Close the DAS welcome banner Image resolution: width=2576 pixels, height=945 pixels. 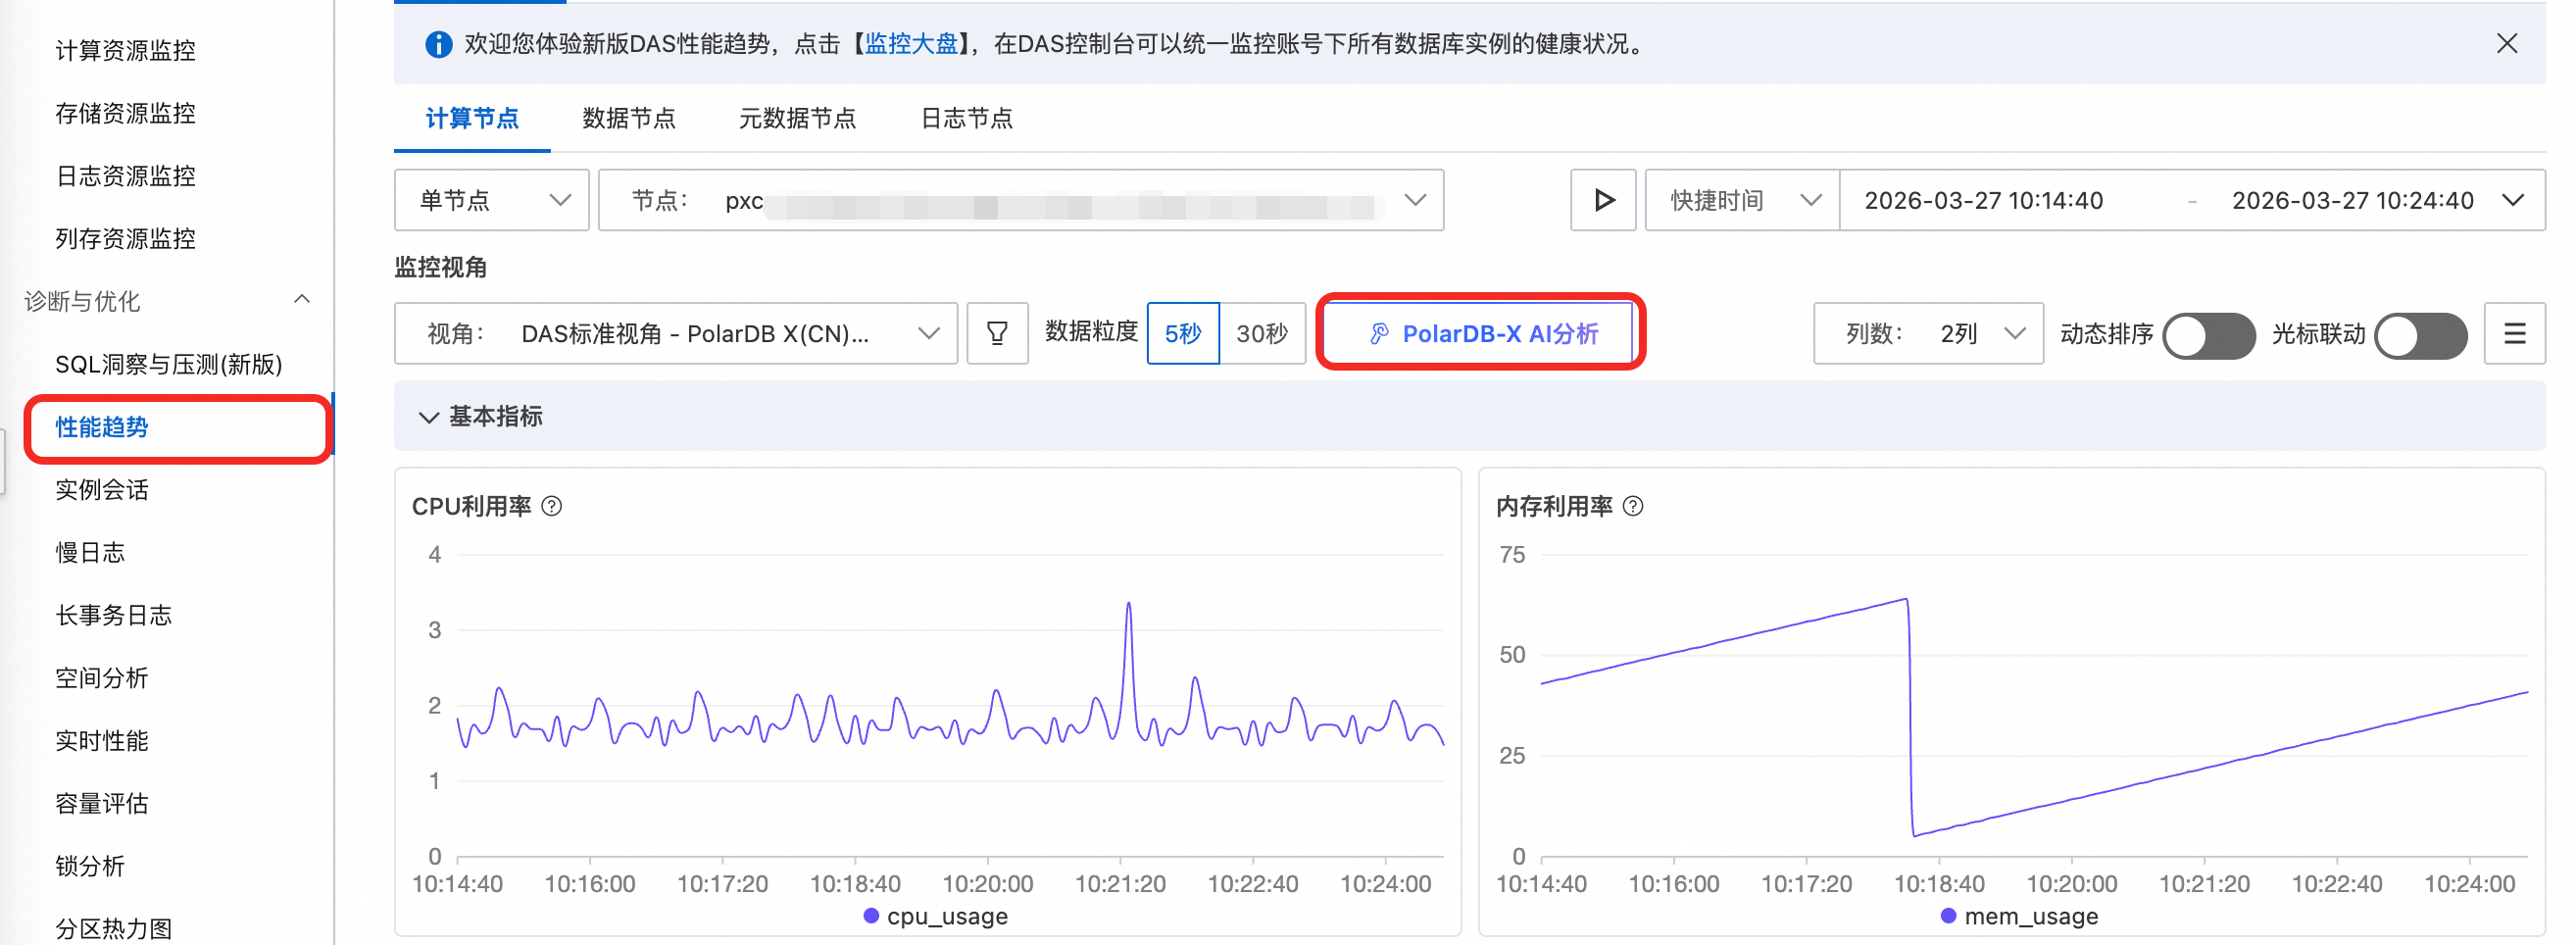pos(2506,44)
